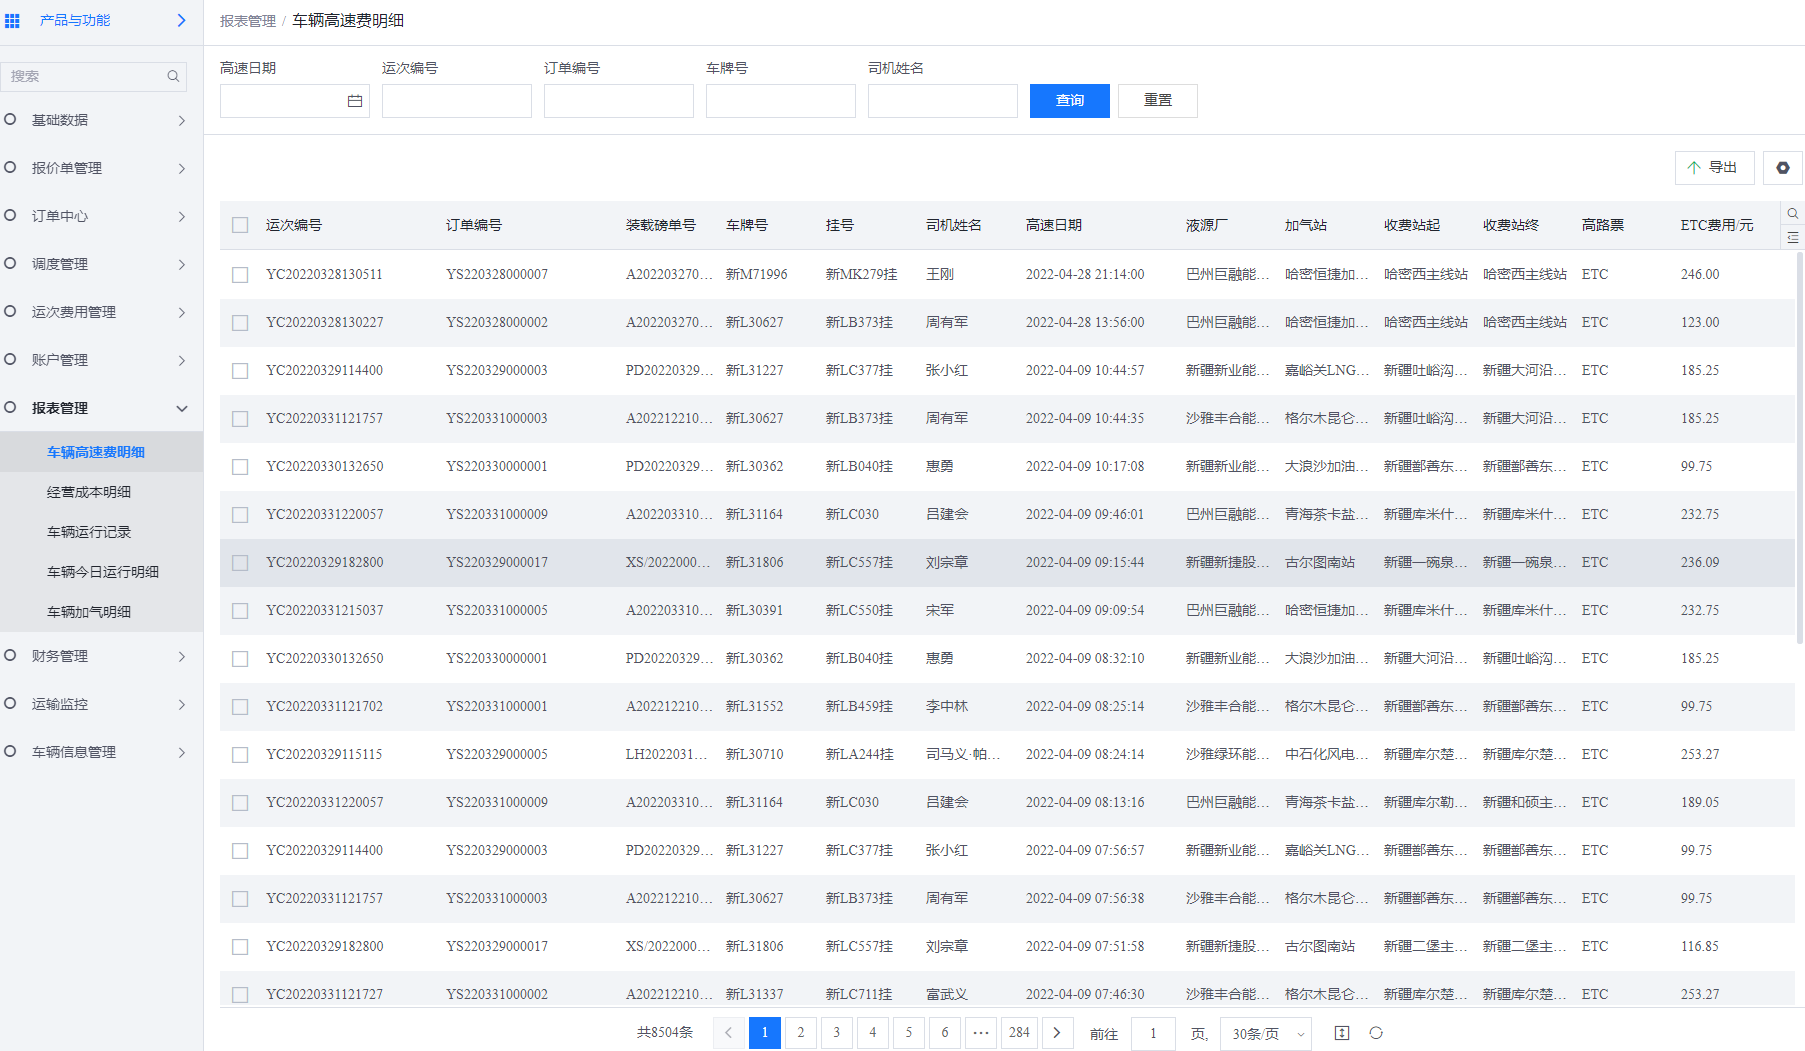Open the 30条/页 page size dropdown
This screenshot has height=1051, width=1805.
(1265, 1033)
